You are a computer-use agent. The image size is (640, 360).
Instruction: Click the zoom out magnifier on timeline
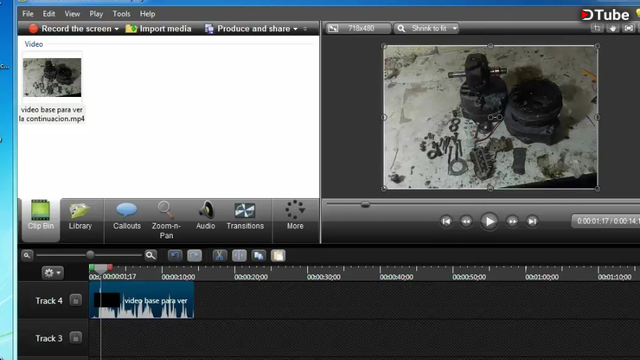click(27, 256)
